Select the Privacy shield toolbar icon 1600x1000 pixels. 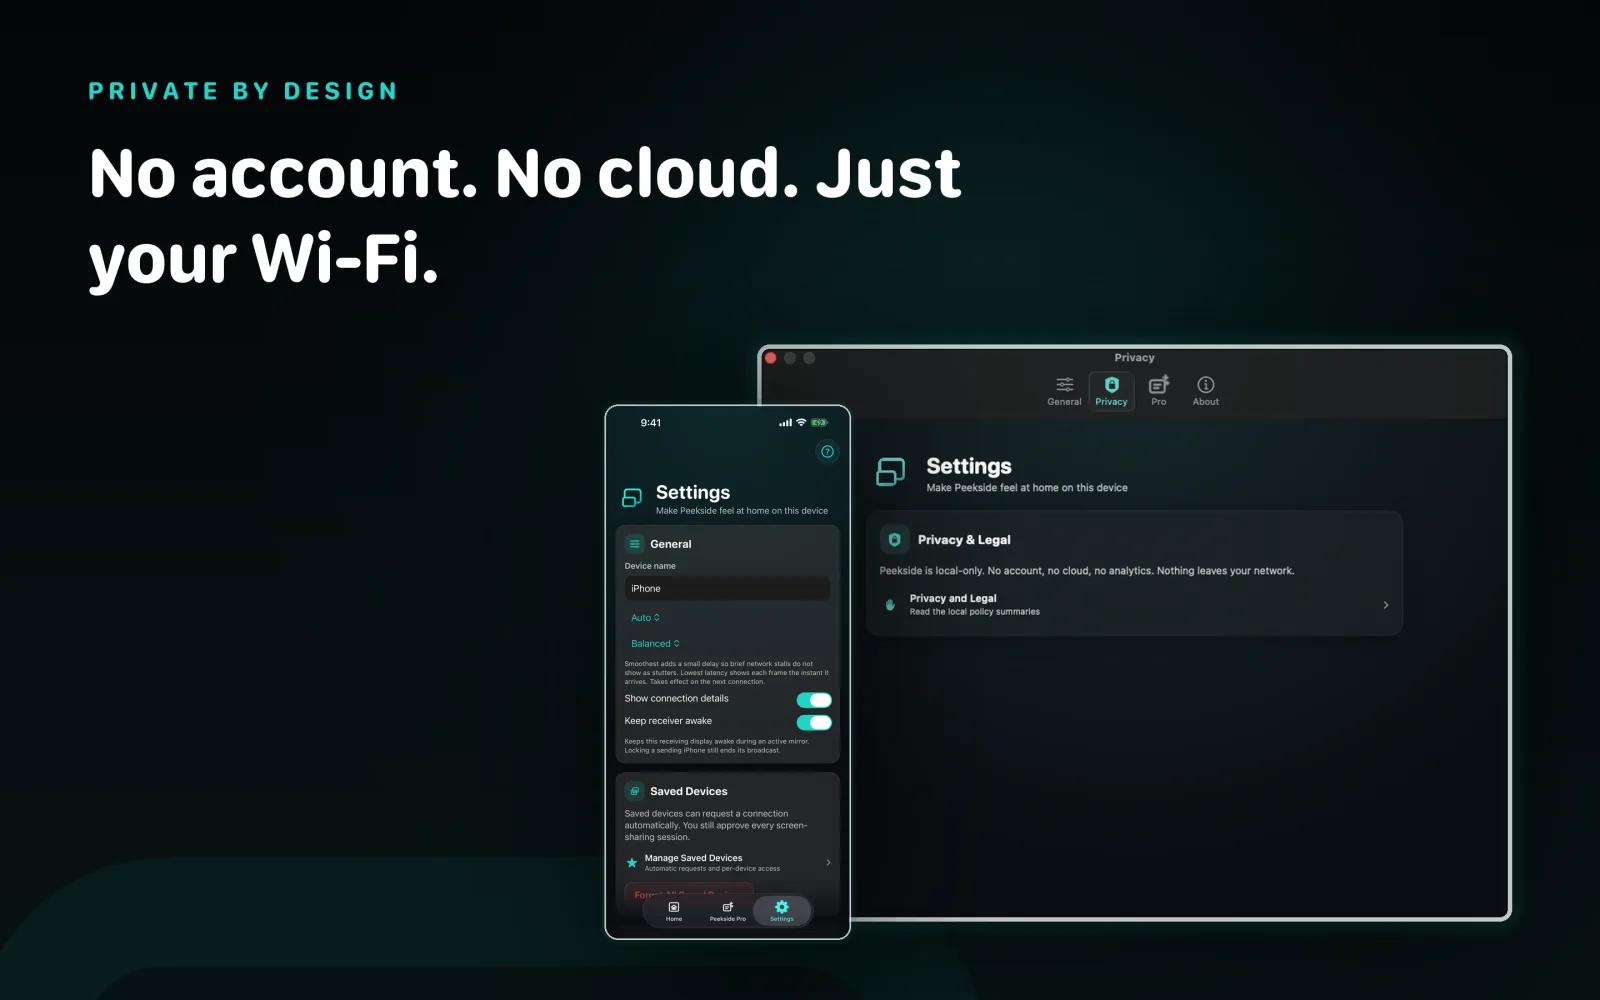point(1111,390)
